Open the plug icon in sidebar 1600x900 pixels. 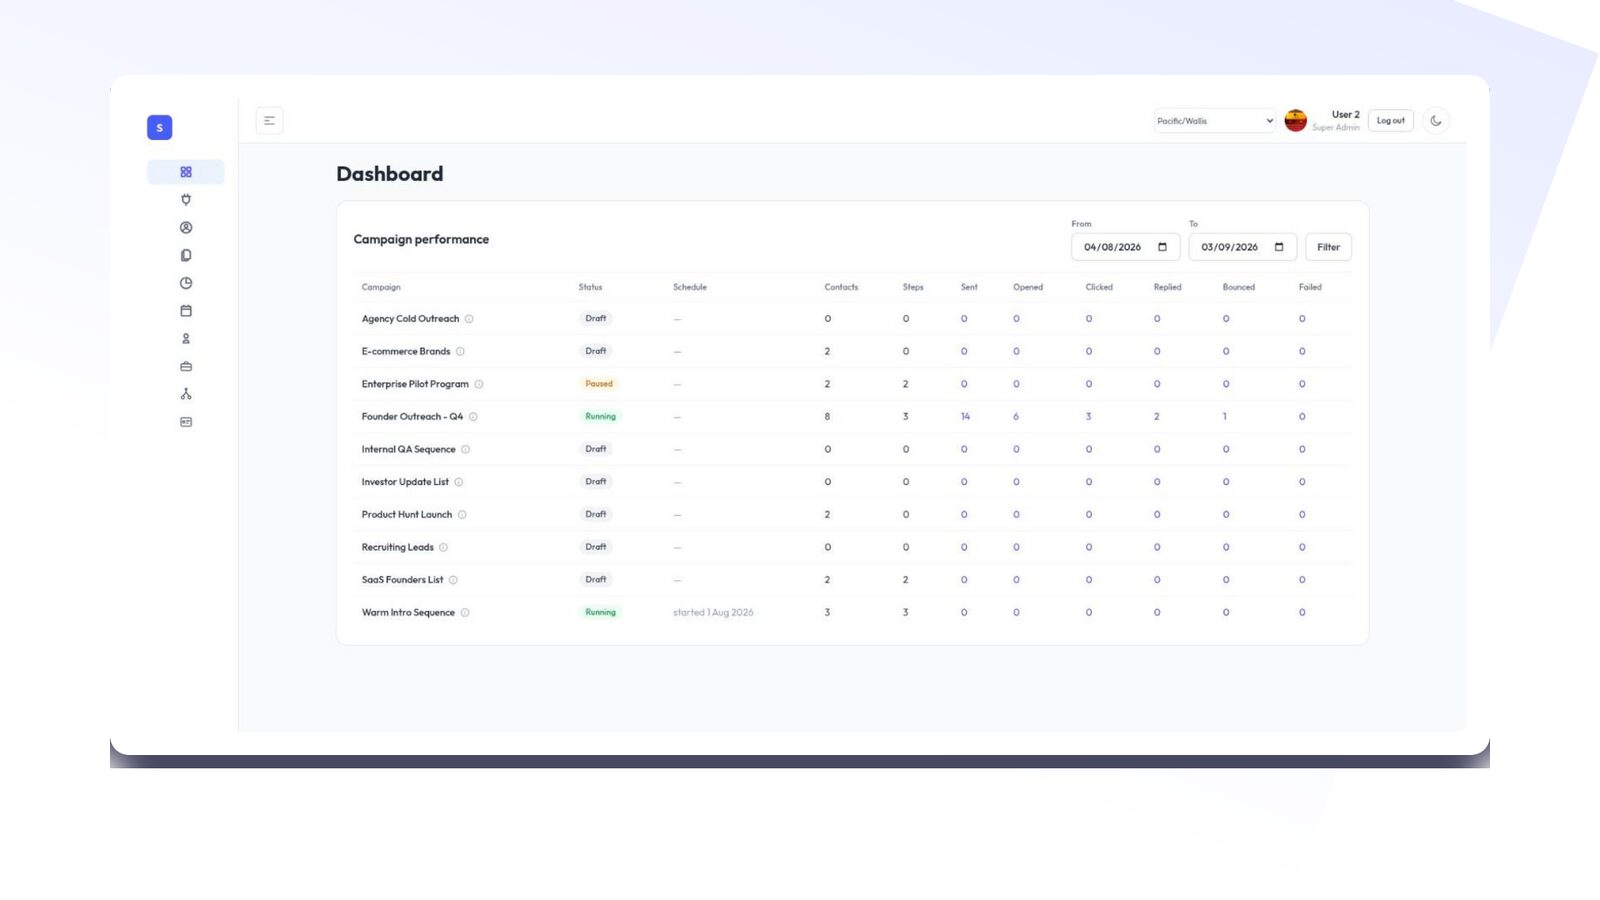coord(186,200)
